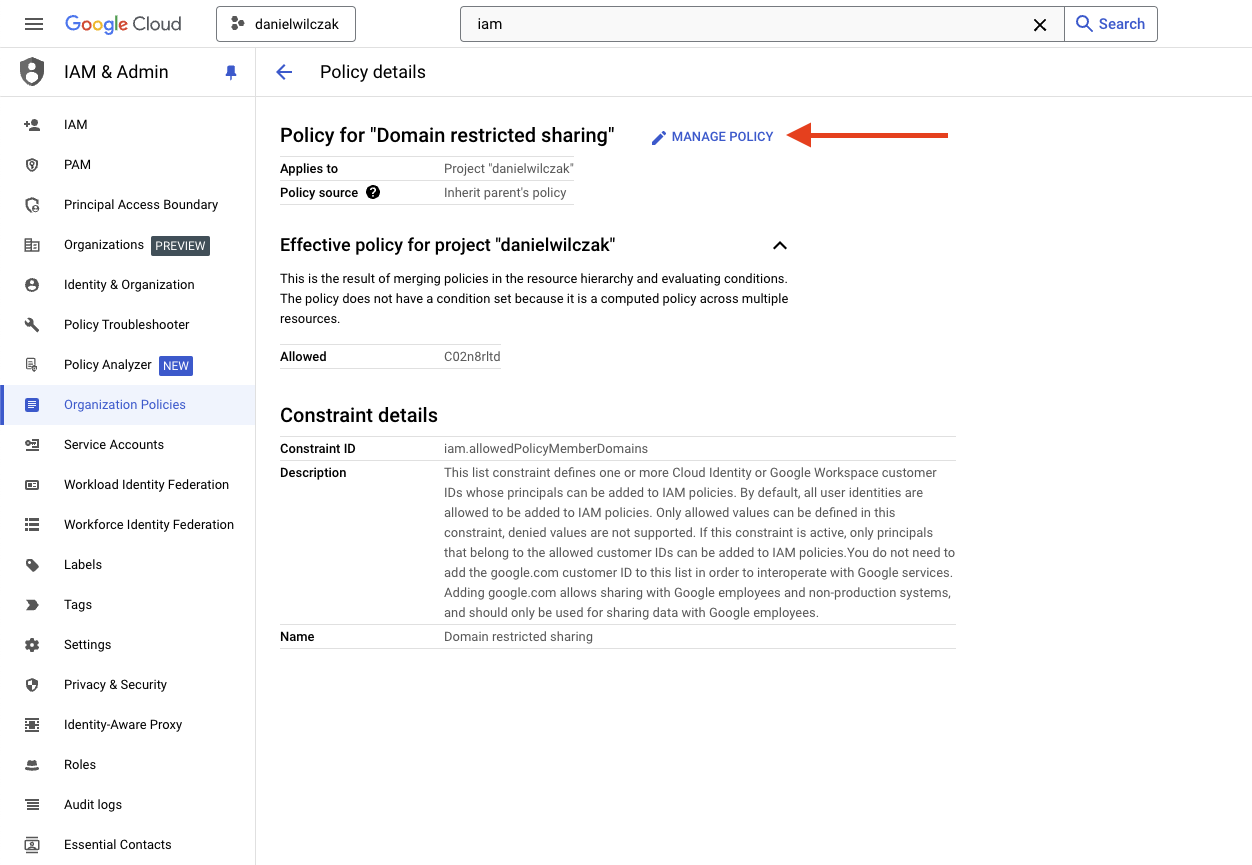Viewport: 1252px width, 865px height.
Task: Select Organization Policies in the sidebar
Action: point(128,405)
